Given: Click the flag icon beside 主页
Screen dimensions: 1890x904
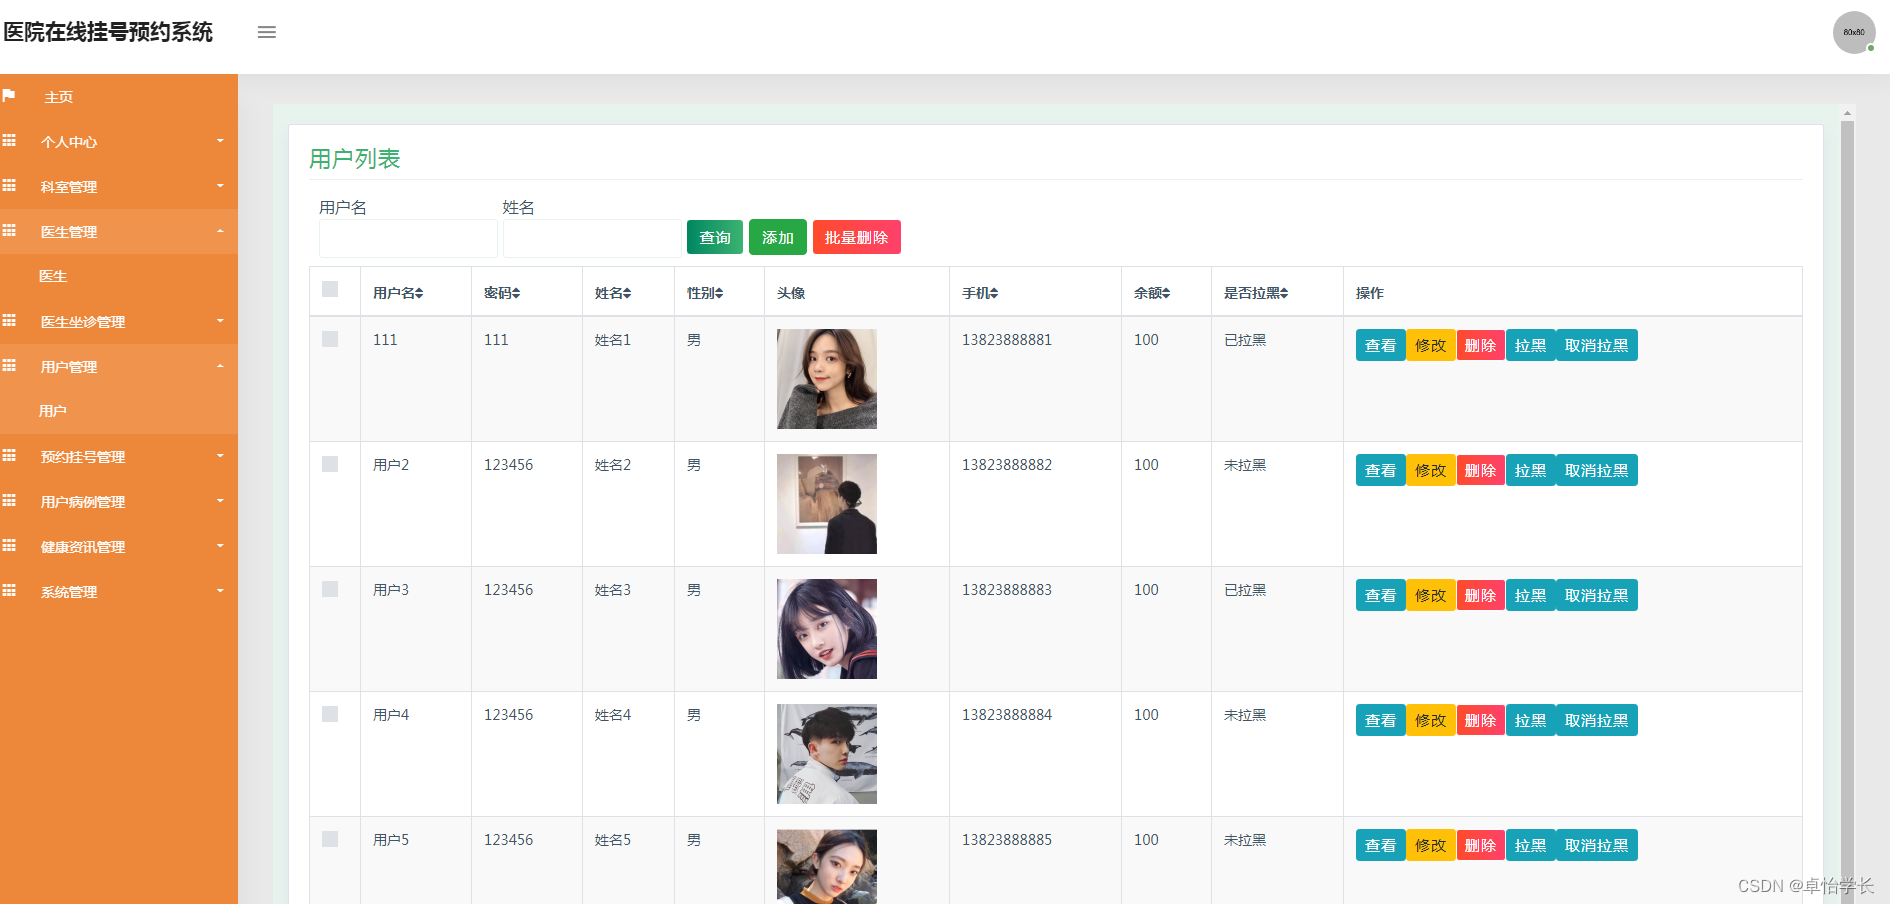Looking at the screenshot, I should 9,96.
